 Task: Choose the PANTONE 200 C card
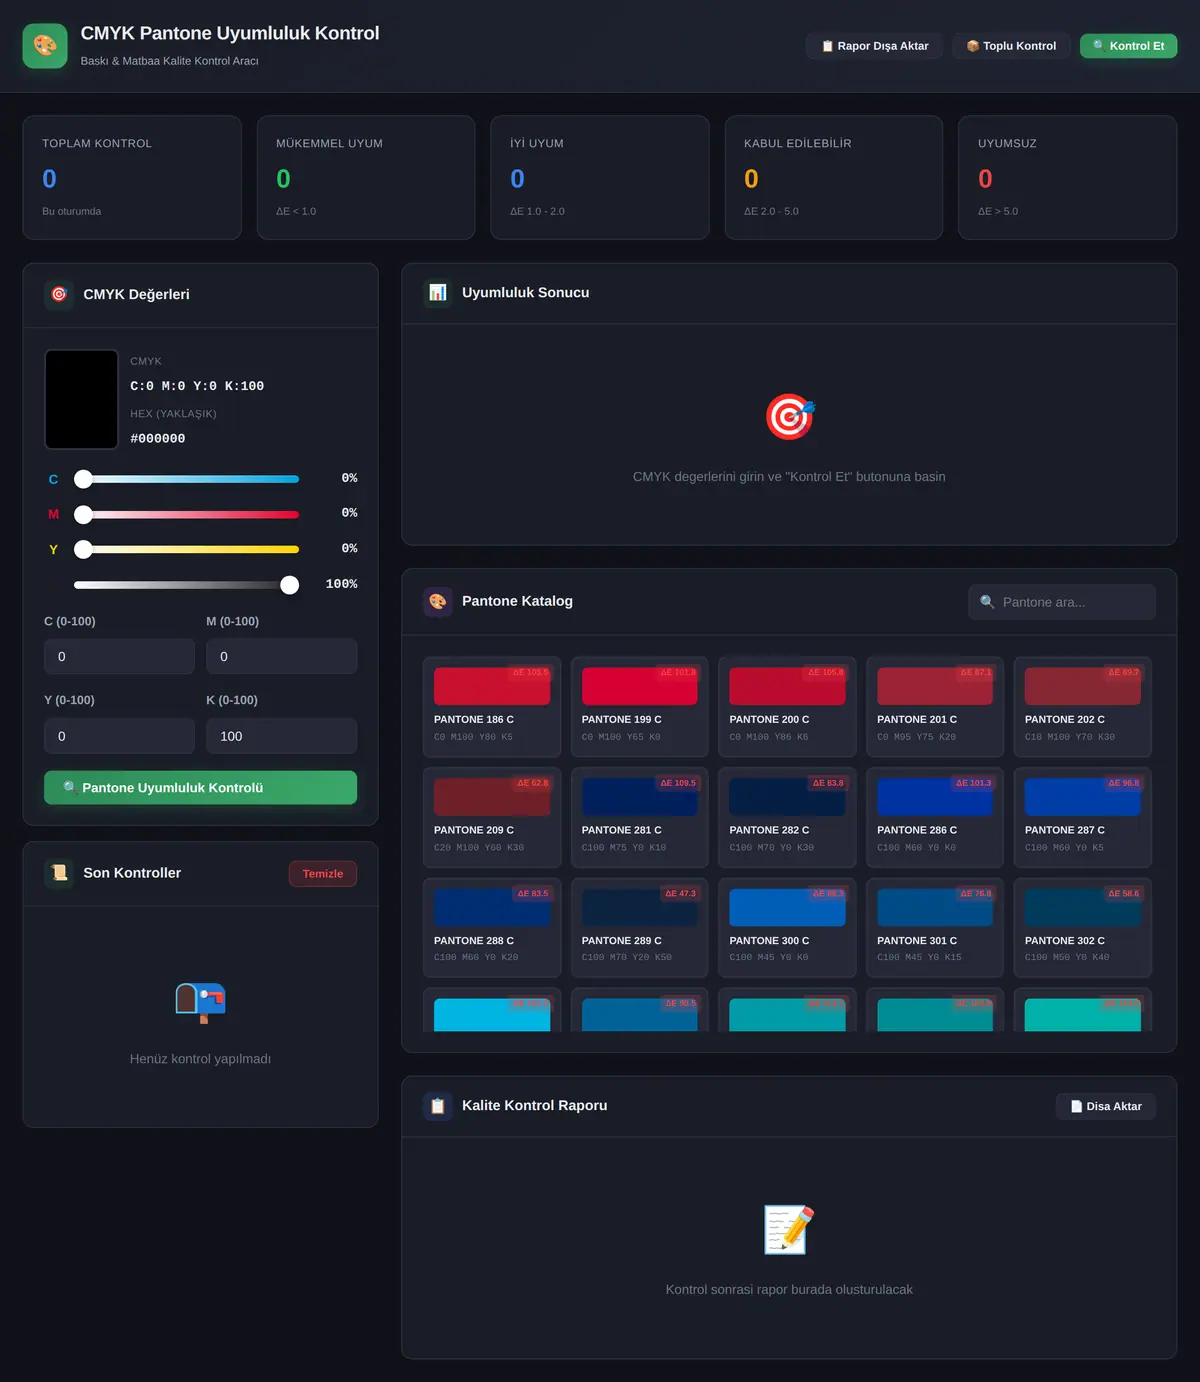(787, 707)
